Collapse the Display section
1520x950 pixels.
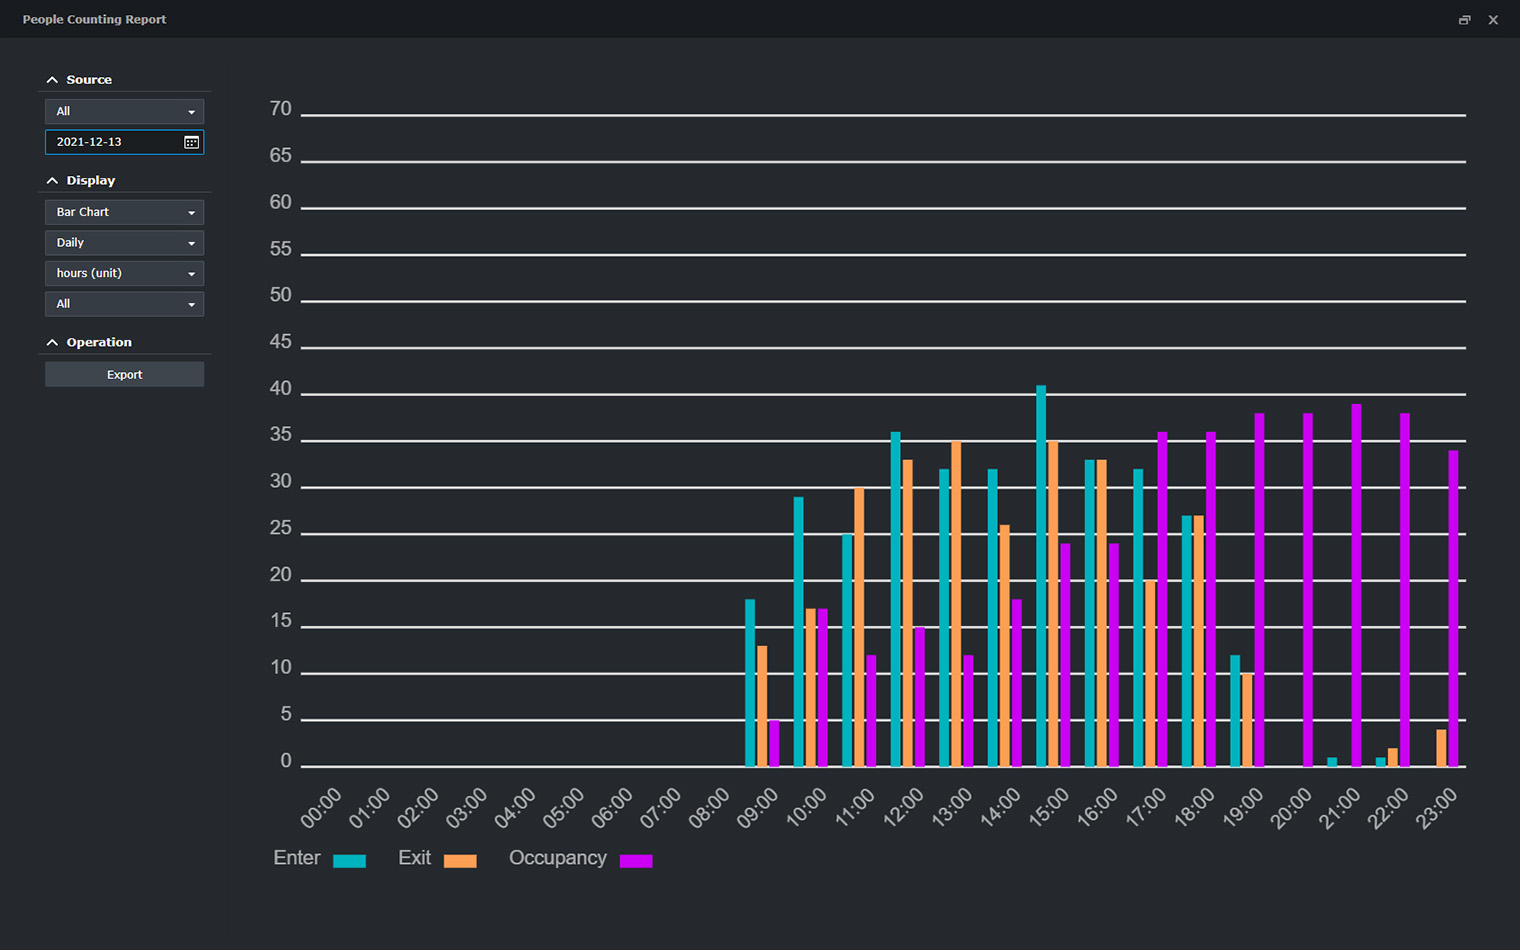pos(52,180)
